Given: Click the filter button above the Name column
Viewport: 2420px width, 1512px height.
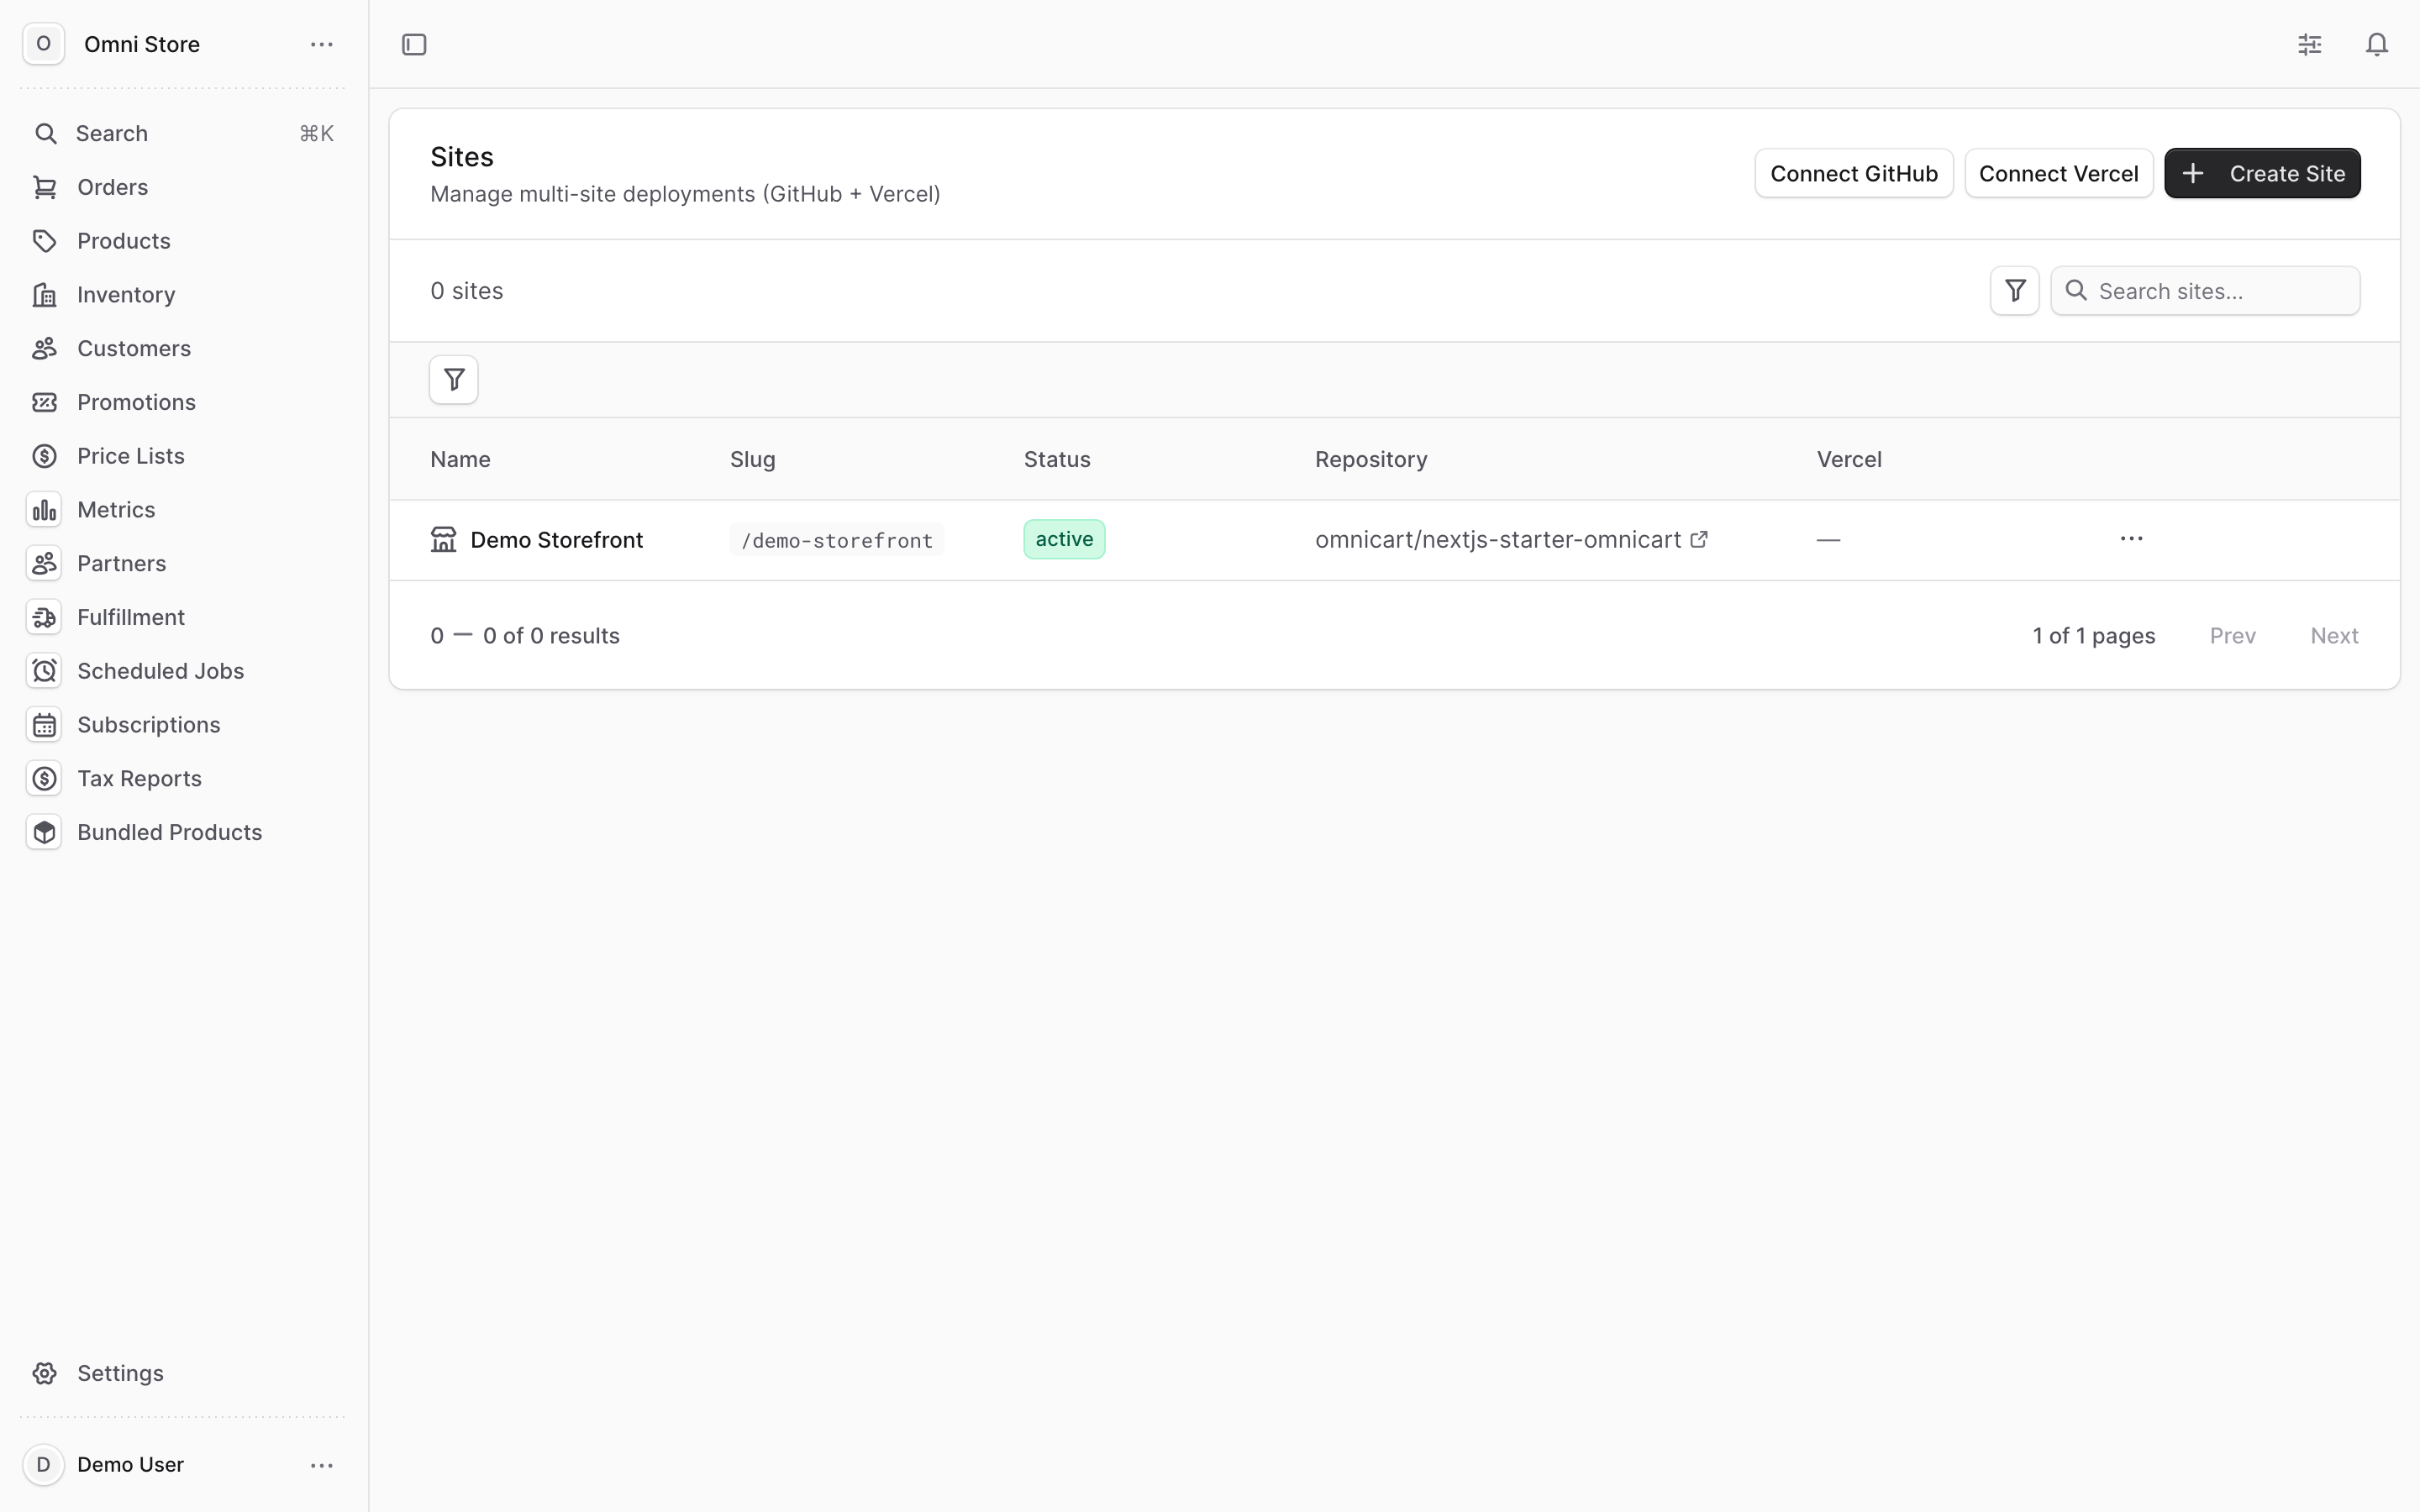Looking at the screenshot, I should pyautogui.click(x=454, y=380).
